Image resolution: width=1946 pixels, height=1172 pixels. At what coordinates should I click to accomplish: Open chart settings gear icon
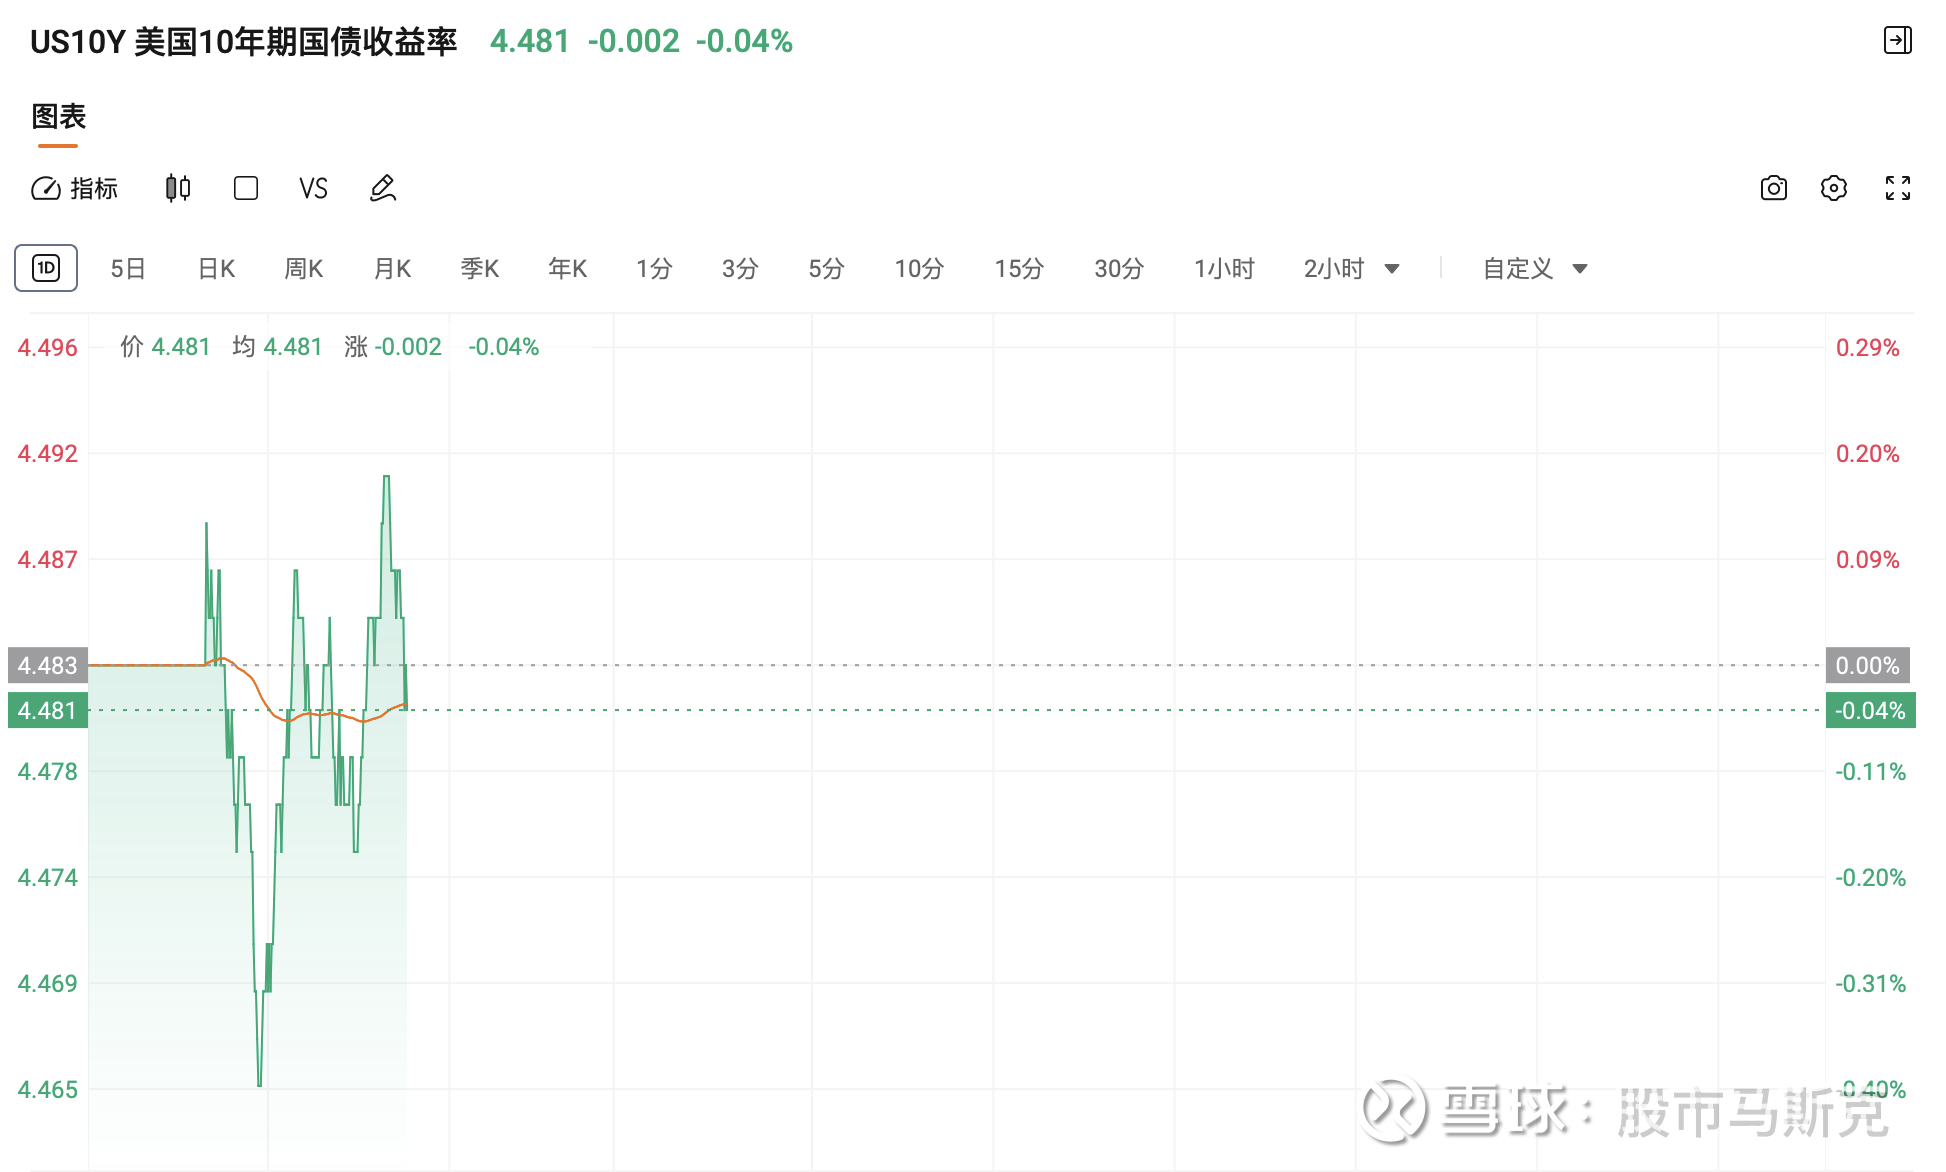tap(1834, 188)
